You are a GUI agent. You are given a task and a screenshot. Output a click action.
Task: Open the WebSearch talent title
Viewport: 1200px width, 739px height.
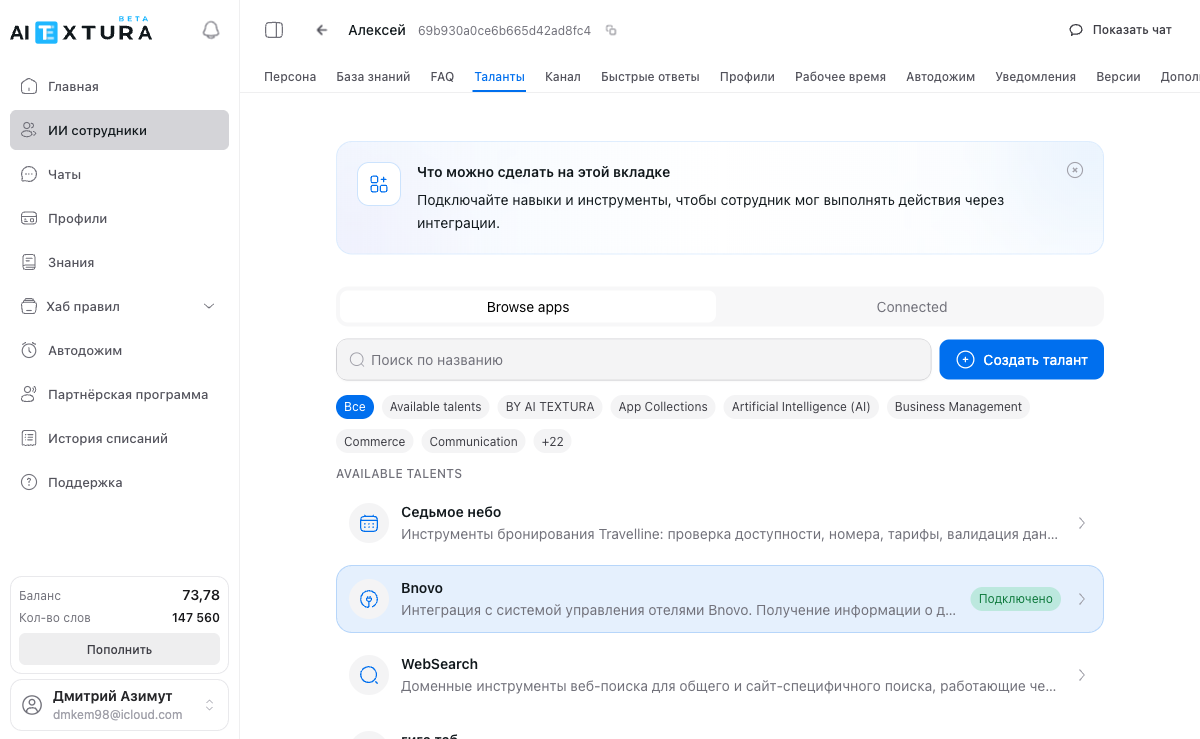439,664
